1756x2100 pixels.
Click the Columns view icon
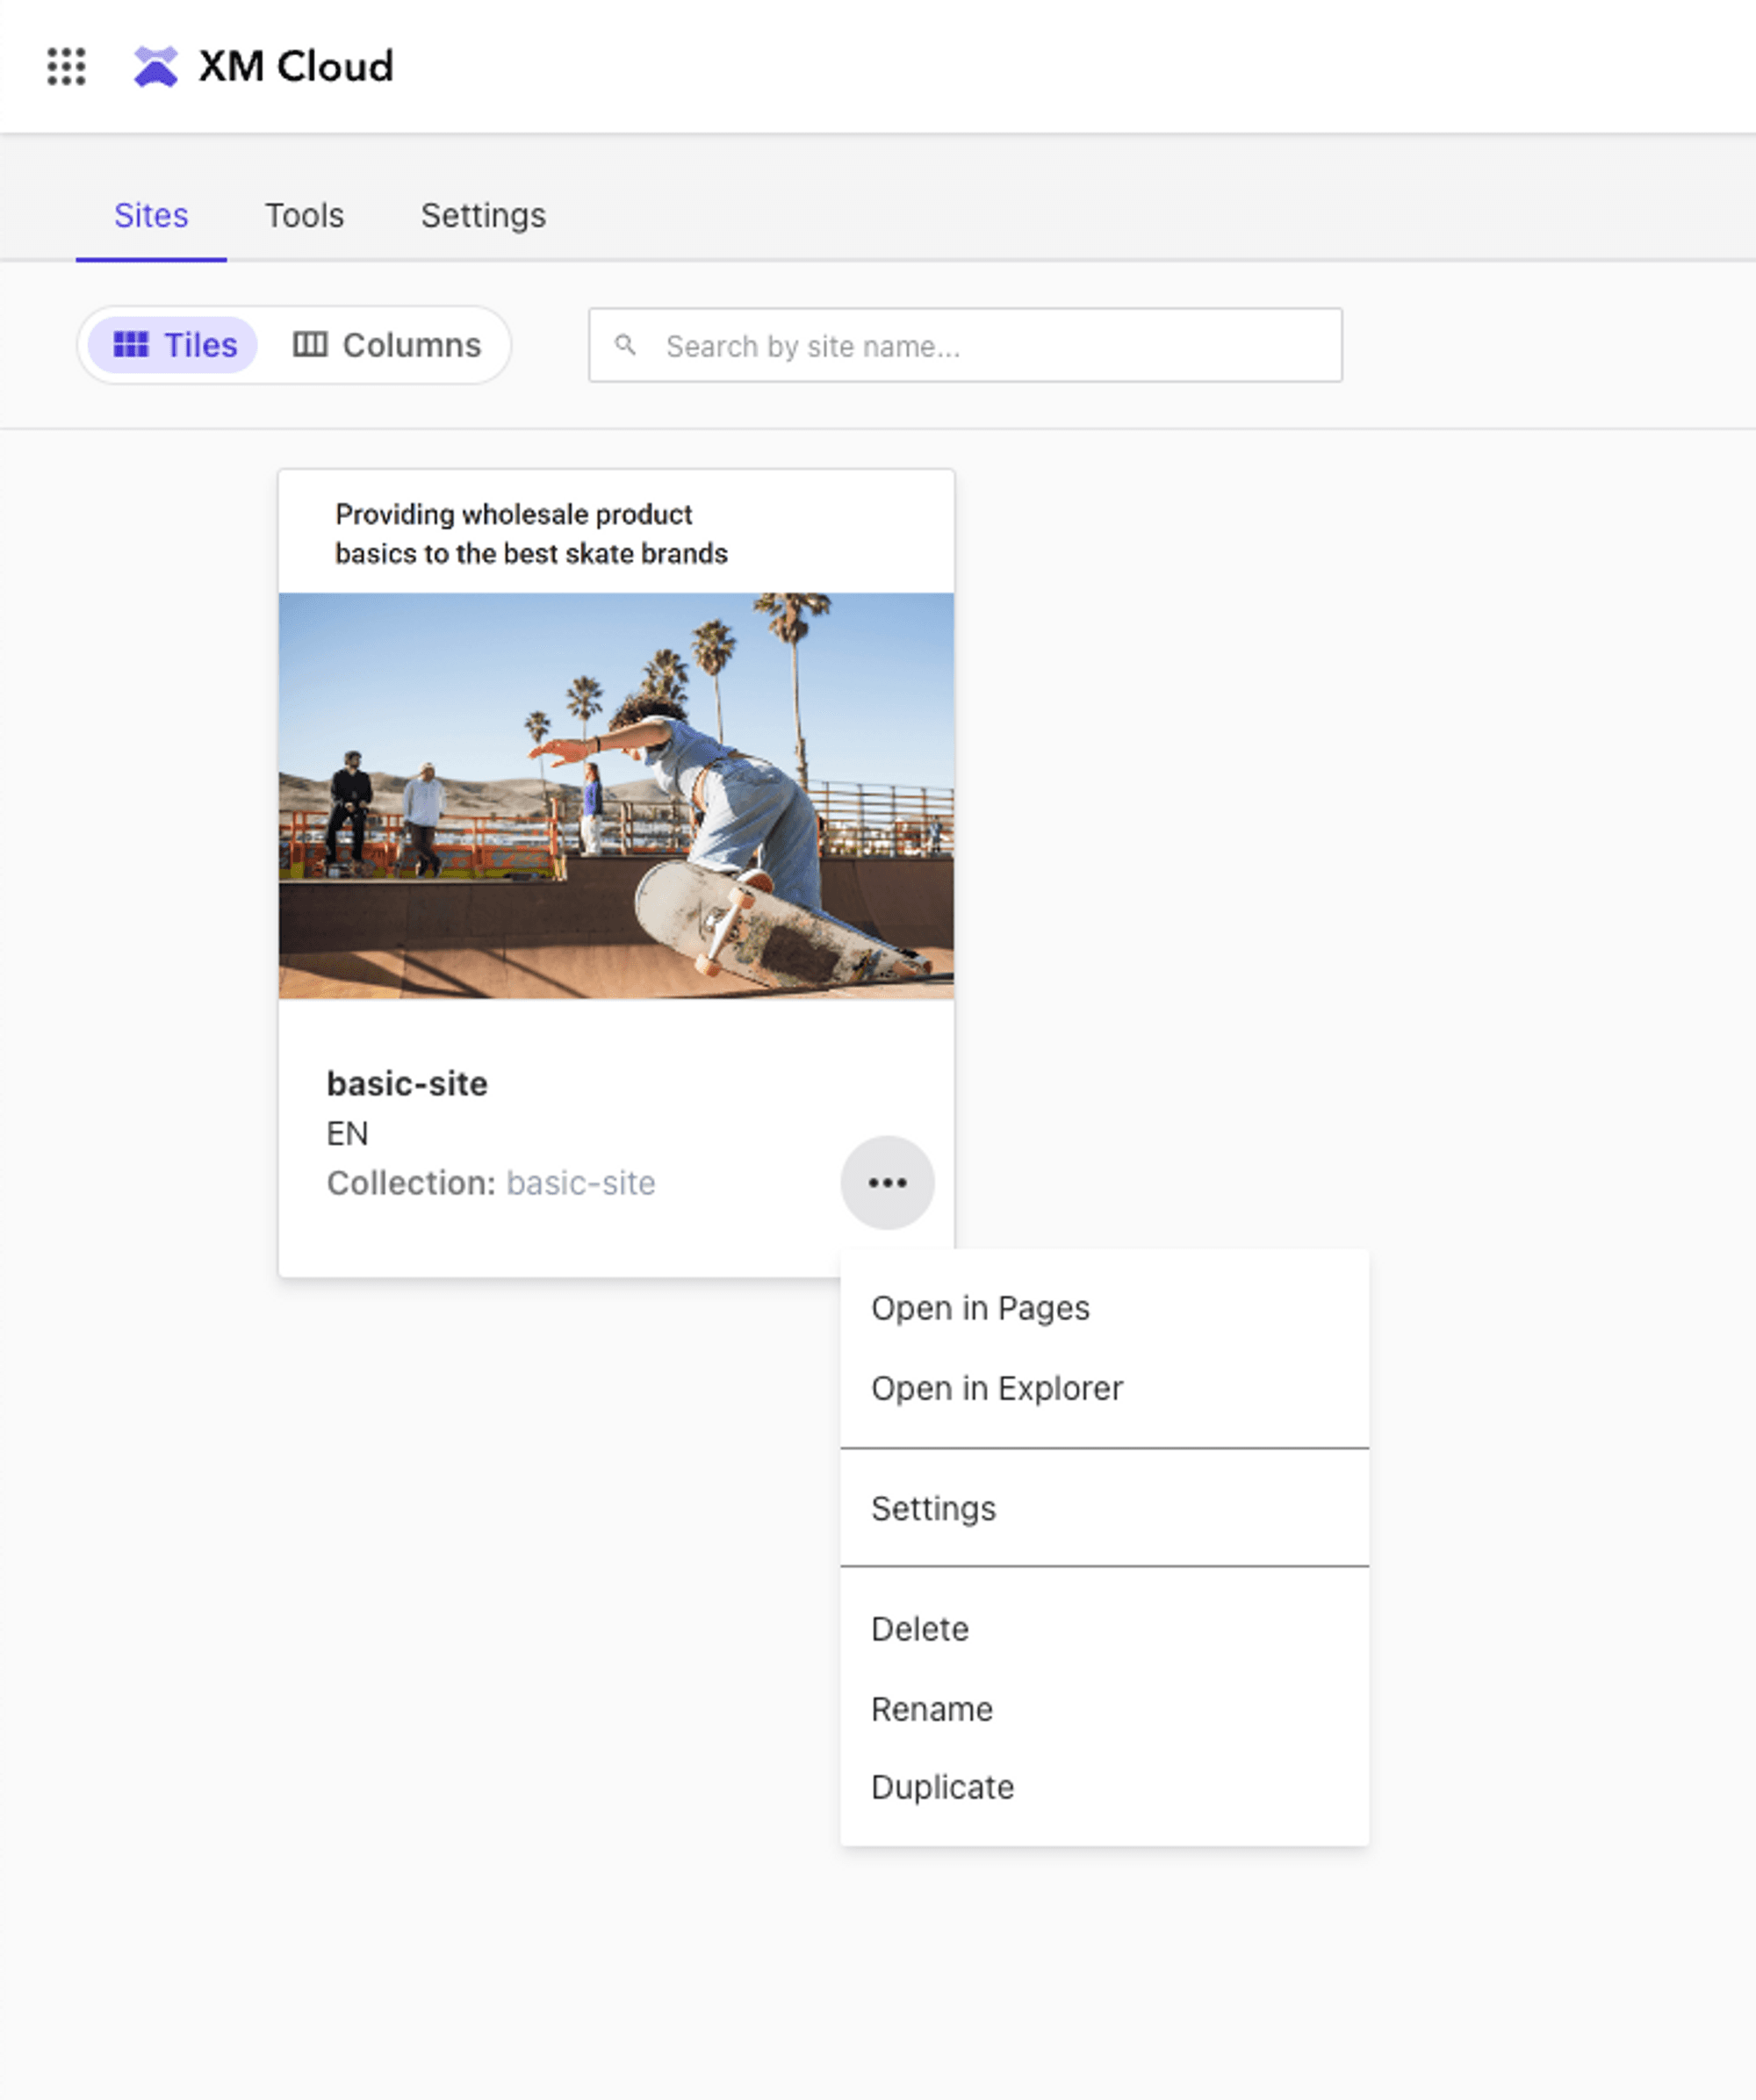pos(310,345)
